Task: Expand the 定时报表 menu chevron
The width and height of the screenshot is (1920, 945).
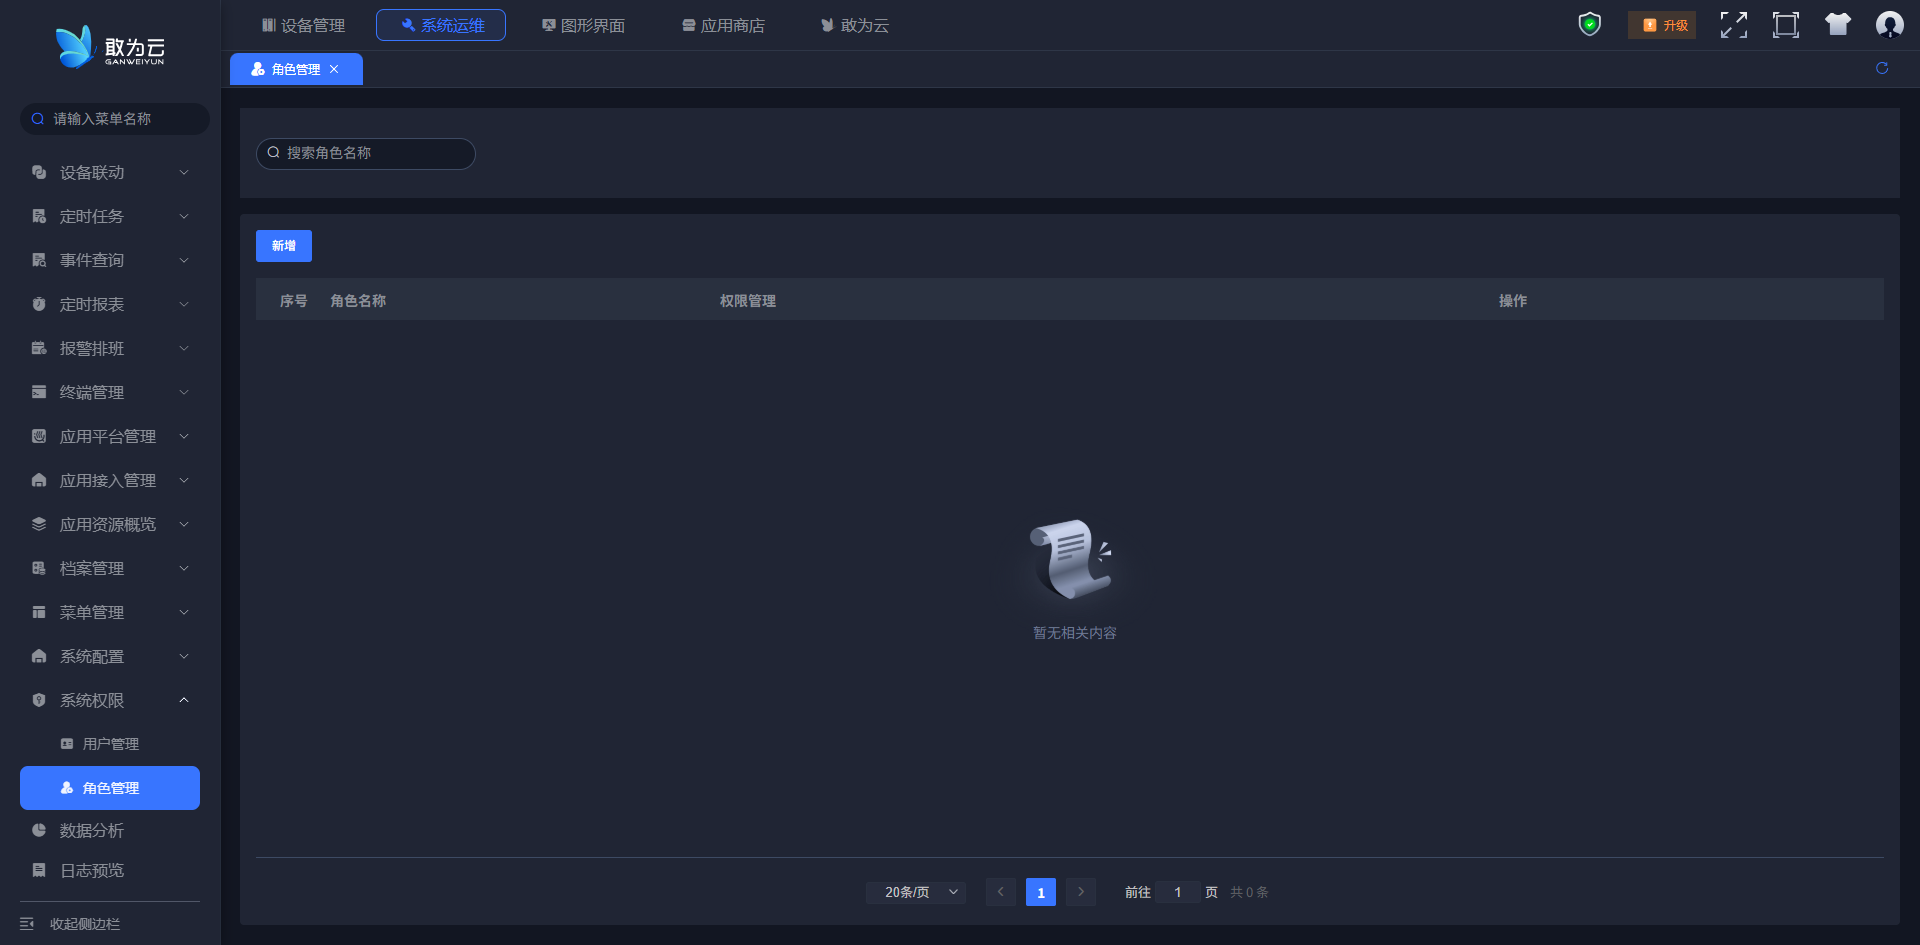Action: (184, 304)
